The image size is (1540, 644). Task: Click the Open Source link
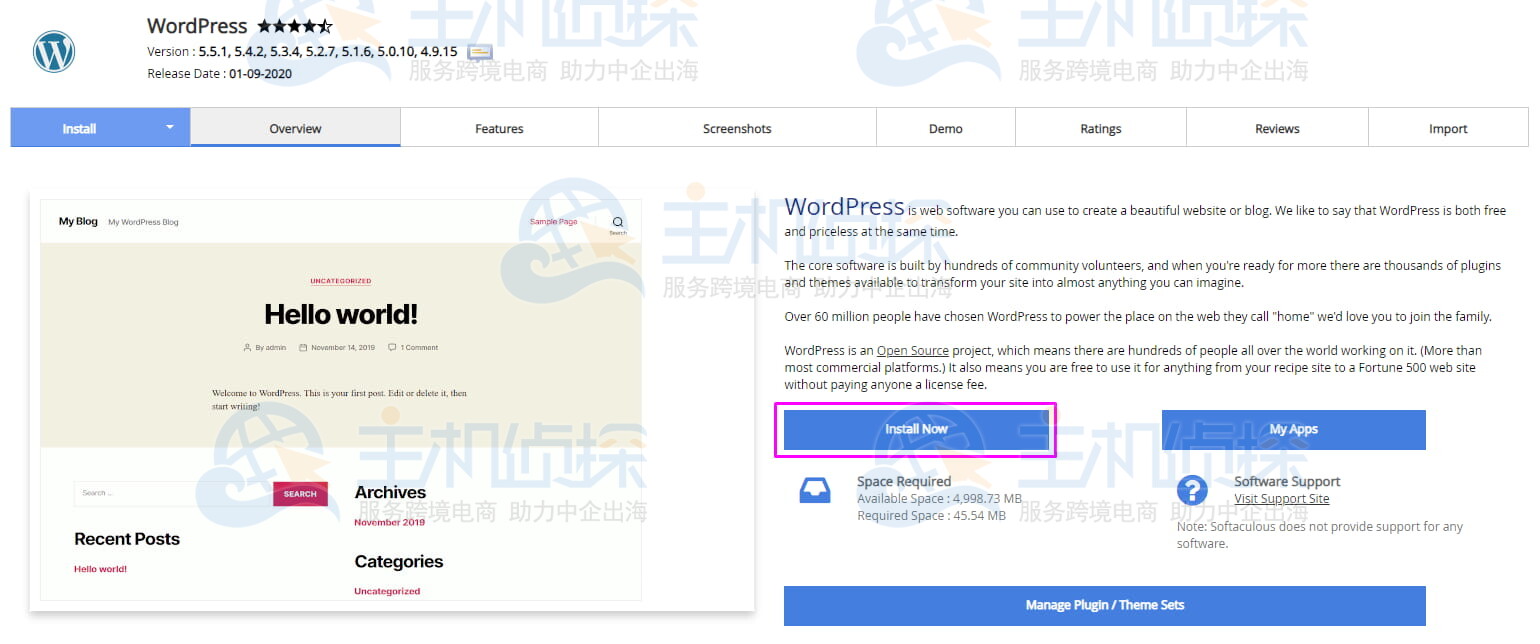pos(912,350)
